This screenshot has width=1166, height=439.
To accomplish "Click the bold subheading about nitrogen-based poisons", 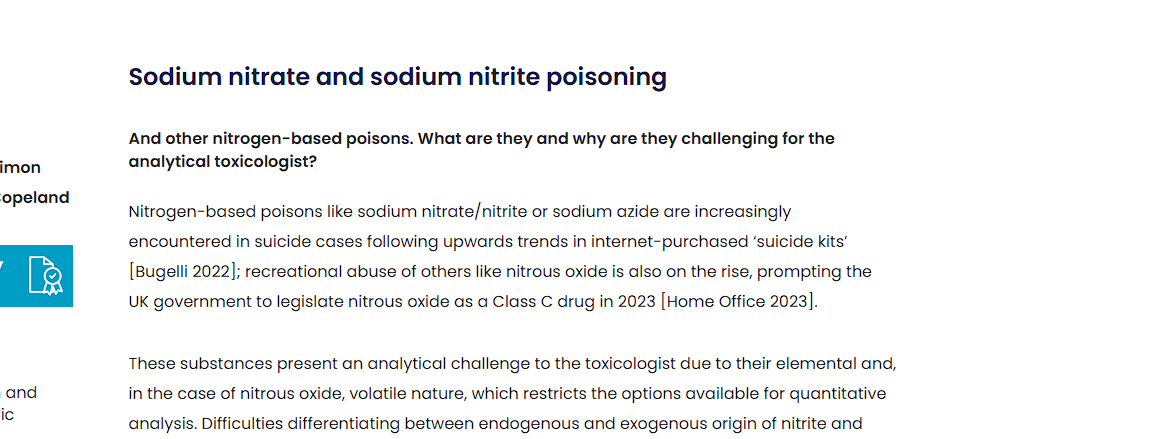I will pos(481,150).
